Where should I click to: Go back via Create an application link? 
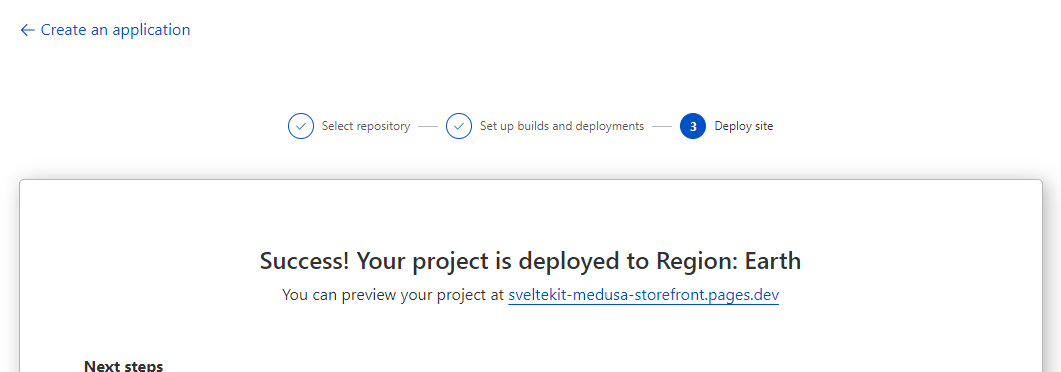(x=106, y=30)
